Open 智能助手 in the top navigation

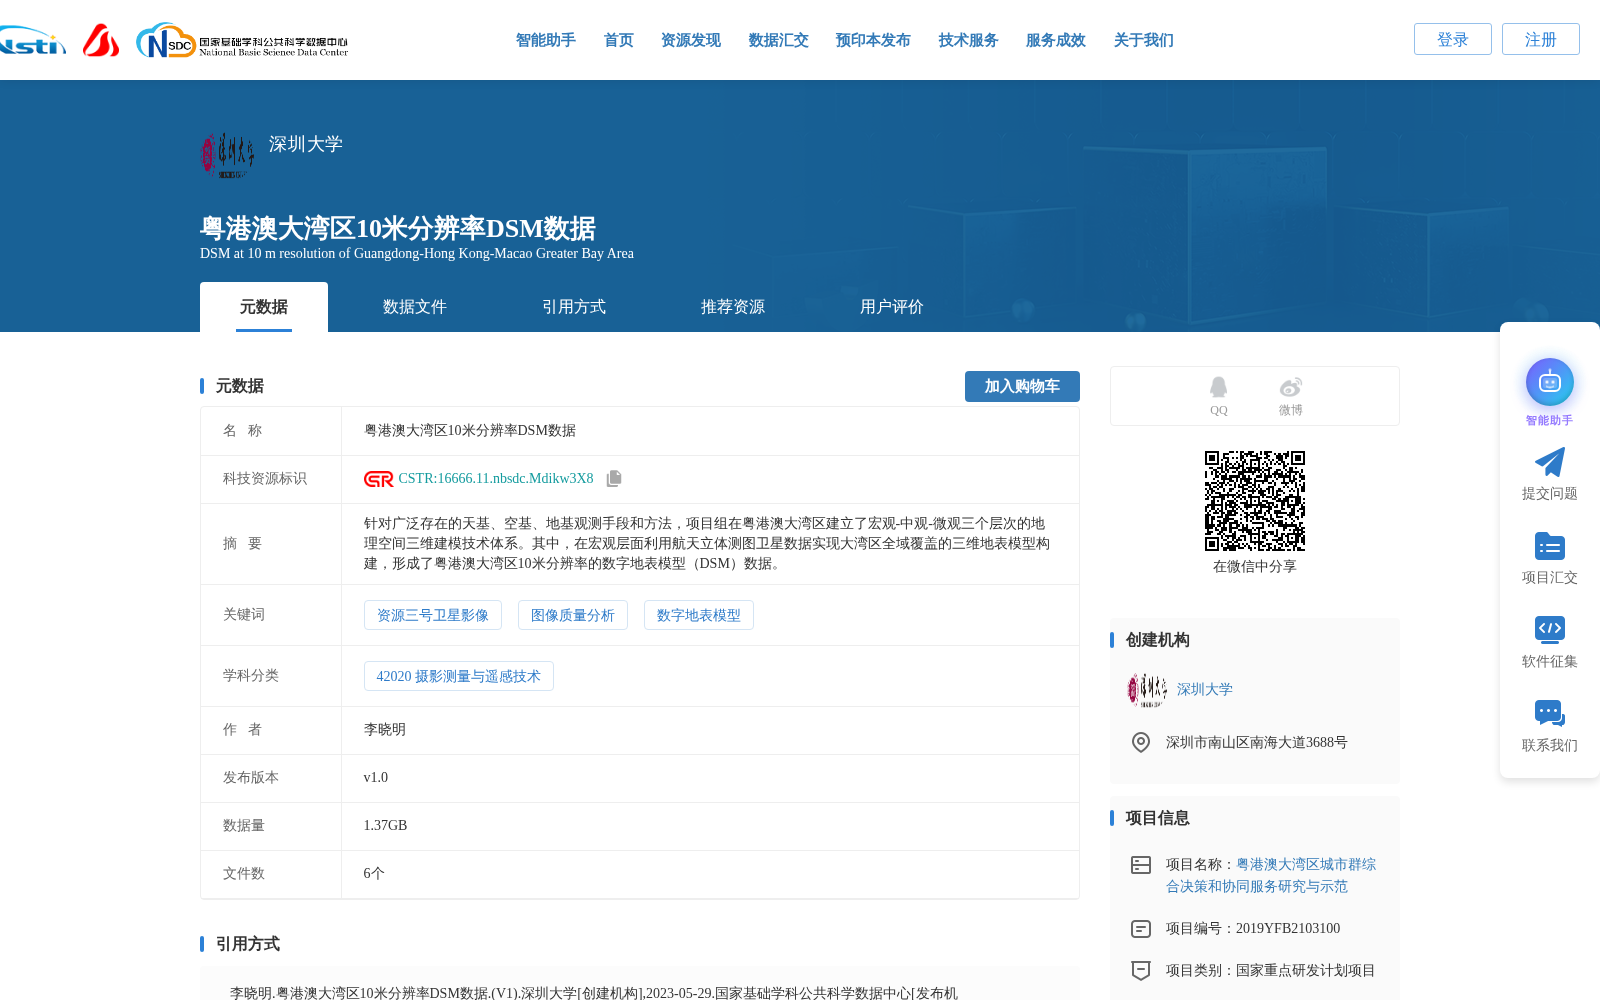(546, 40)
